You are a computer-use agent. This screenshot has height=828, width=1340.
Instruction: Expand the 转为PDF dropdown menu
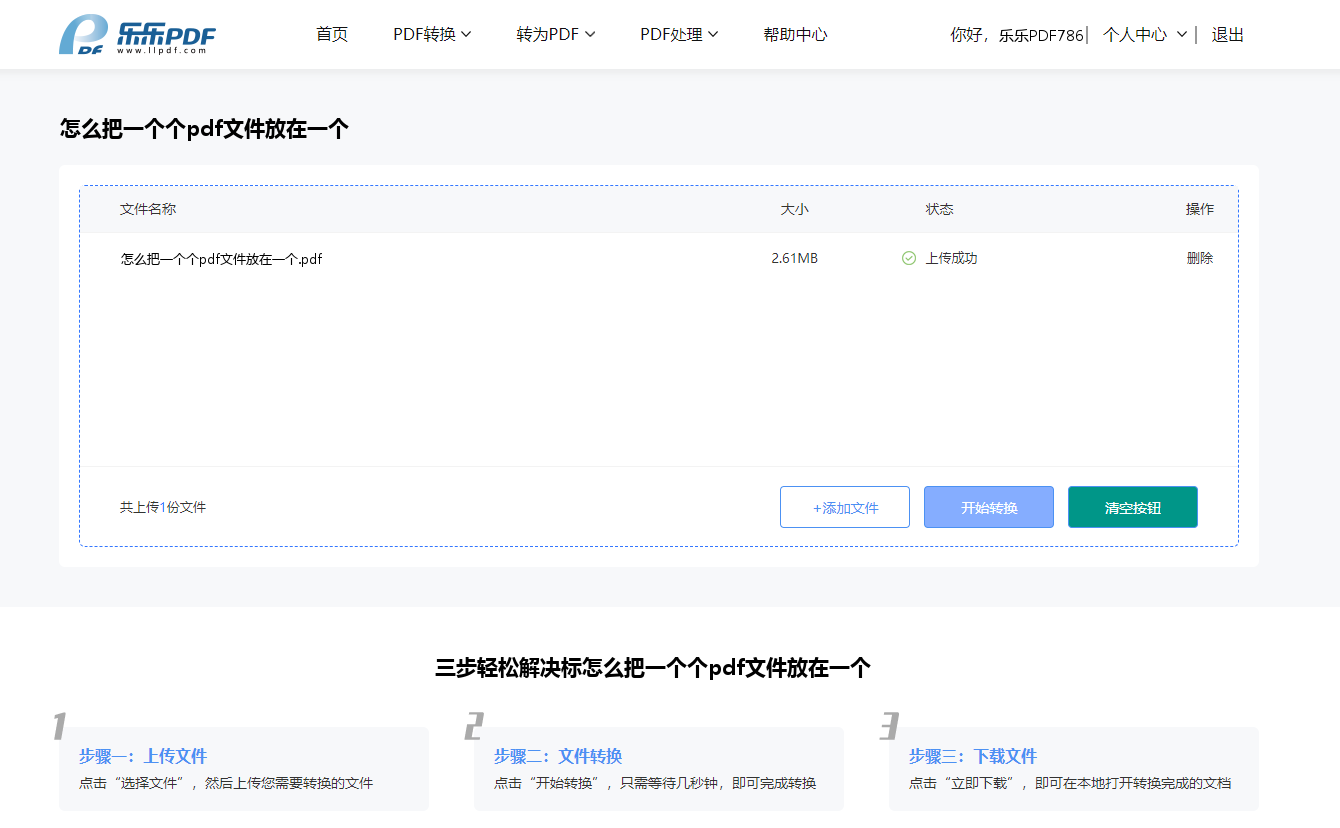pos(556,34)
